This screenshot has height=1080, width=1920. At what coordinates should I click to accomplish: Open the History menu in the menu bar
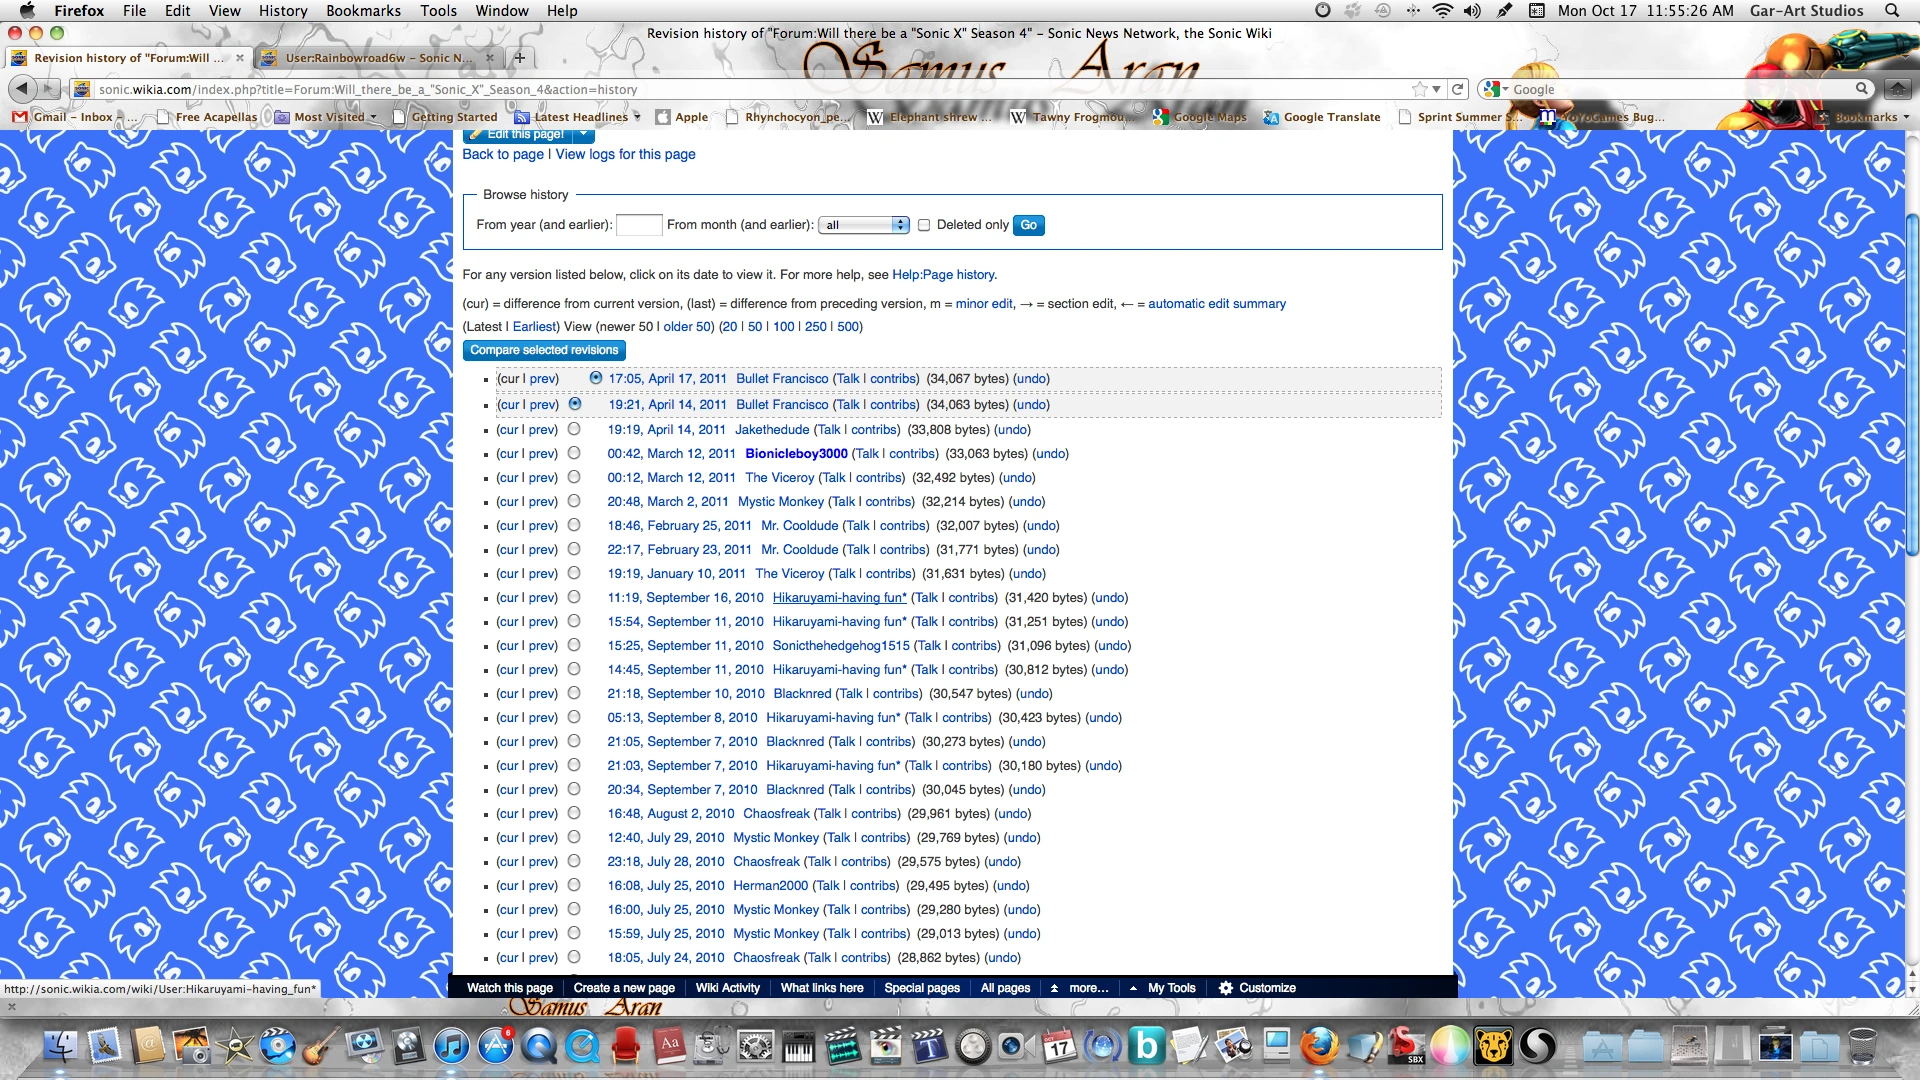pyautogui.click(x=282, y=11)
